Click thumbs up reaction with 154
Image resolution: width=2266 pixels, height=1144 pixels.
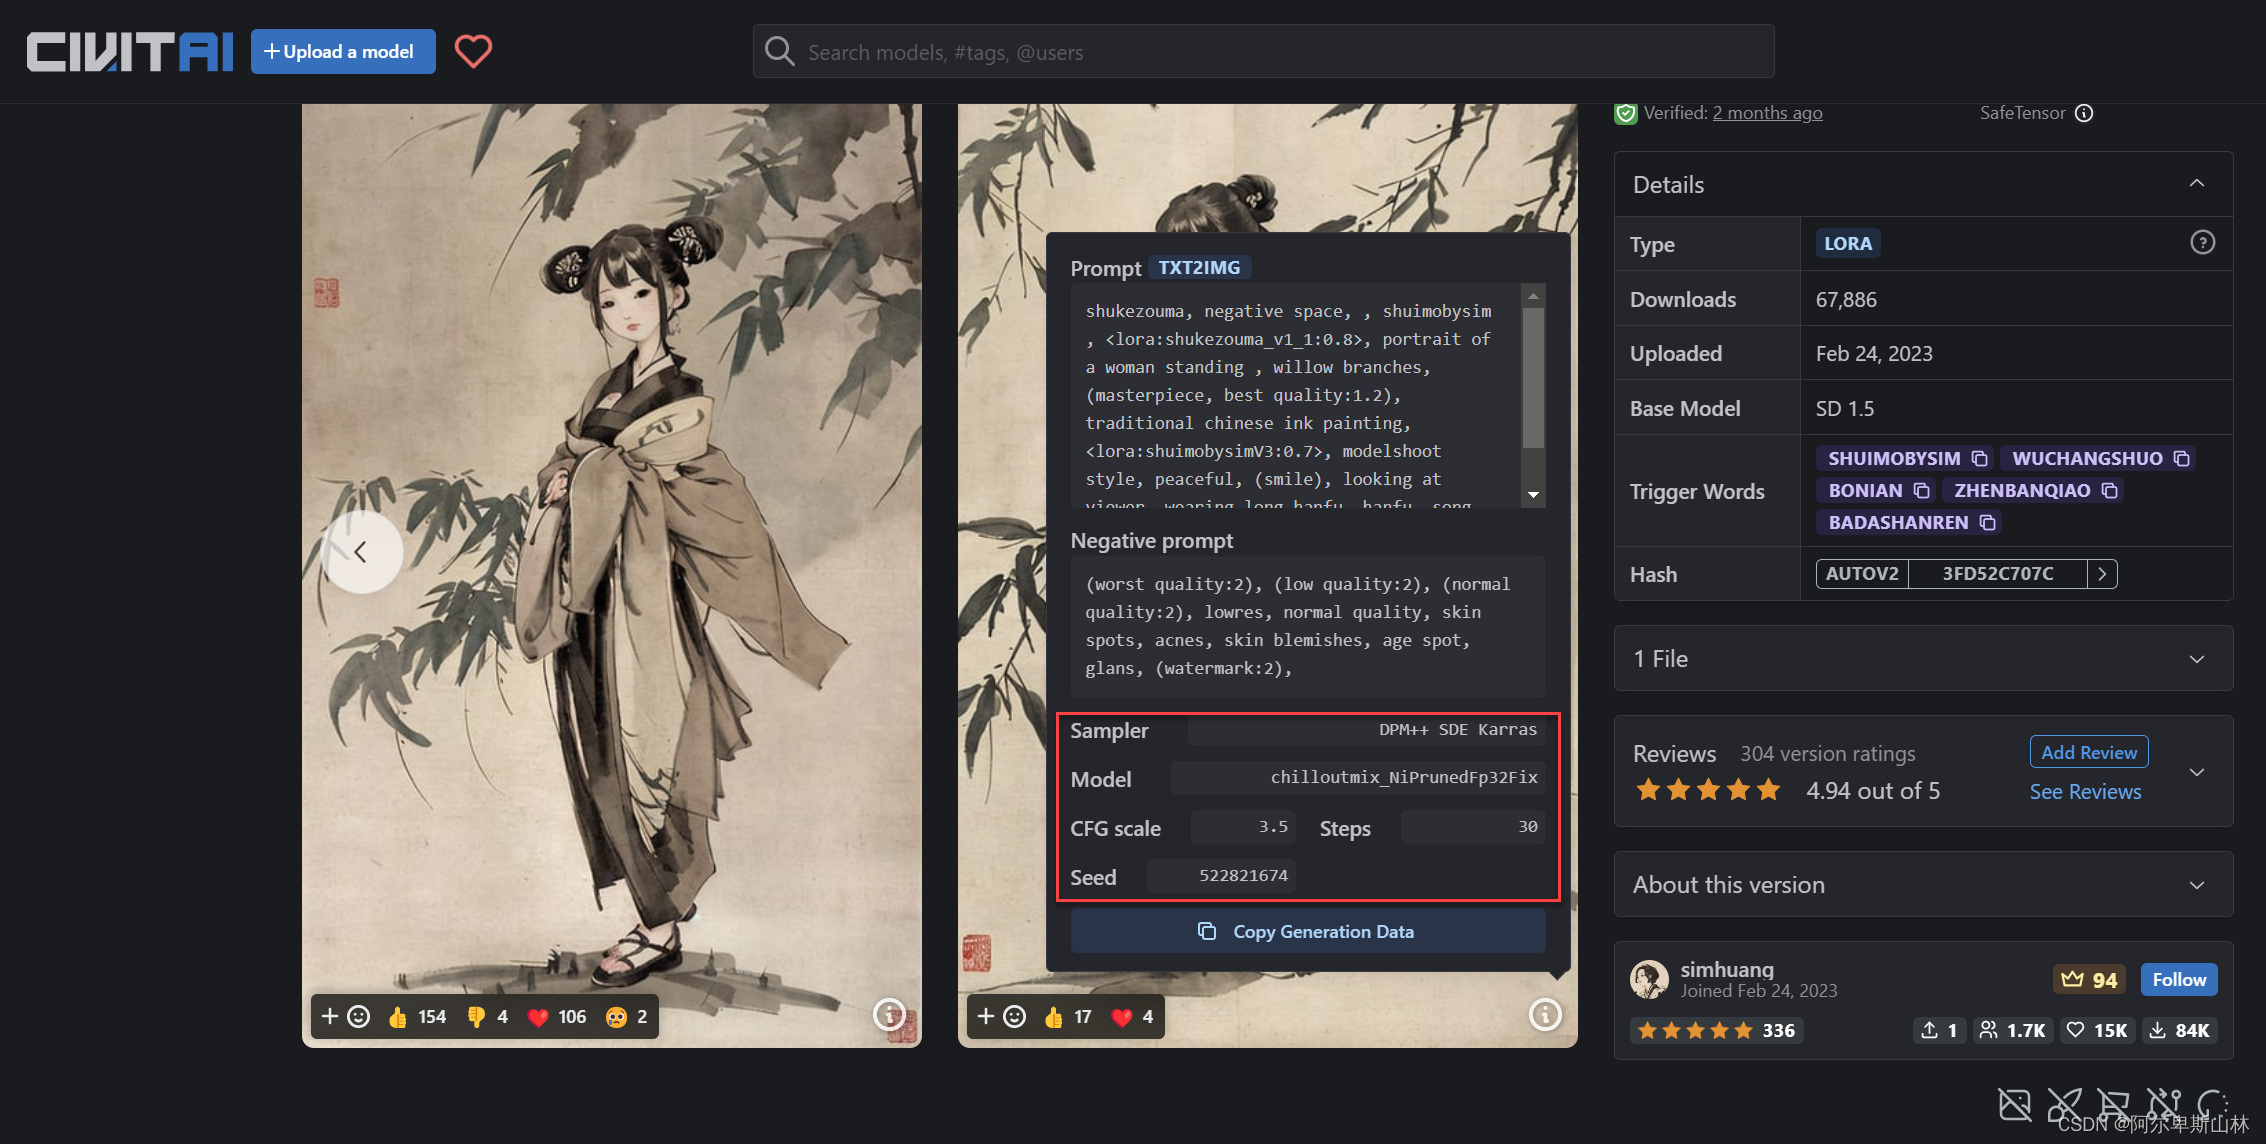click(417, 1017)
